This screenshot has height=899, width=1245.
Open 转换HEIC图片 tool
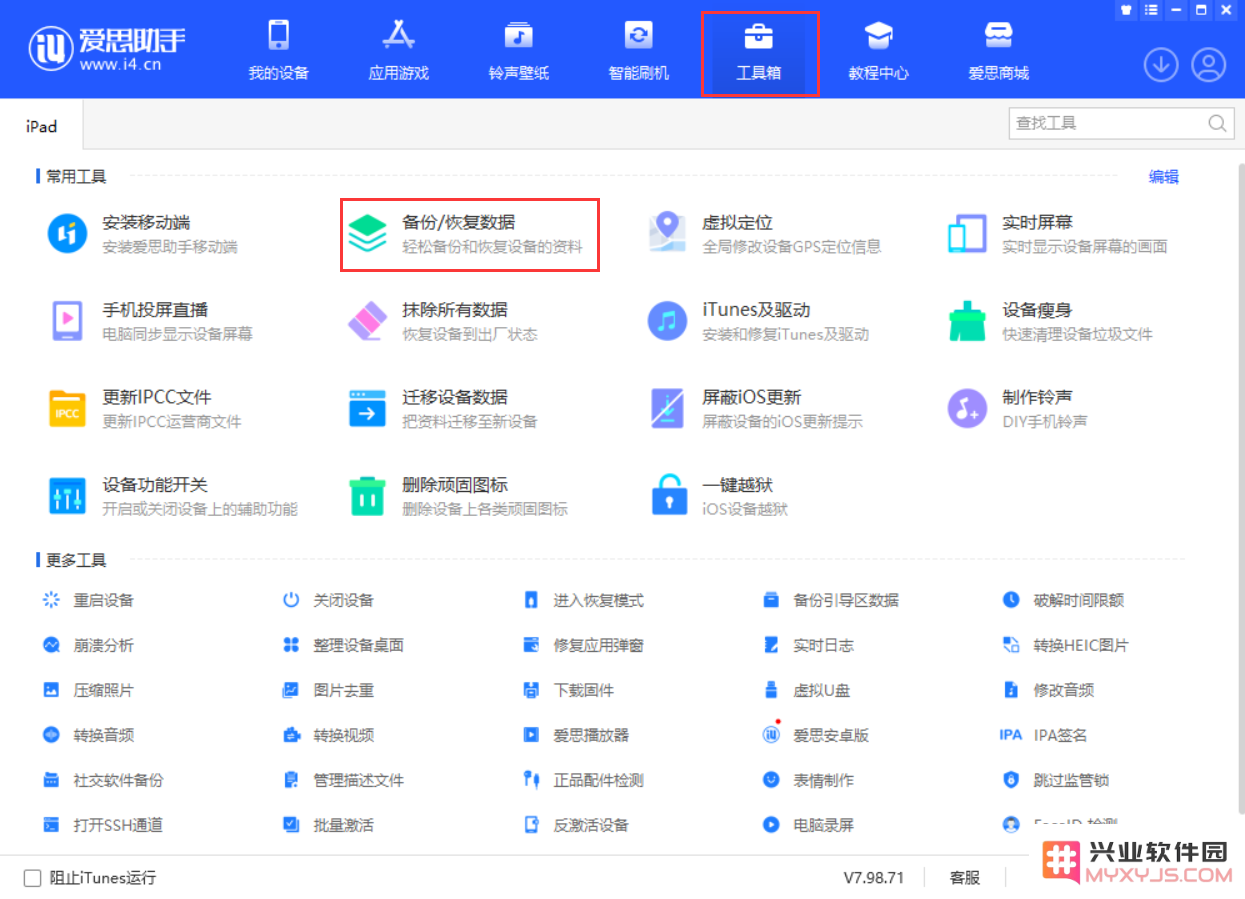coord(1066,645)
